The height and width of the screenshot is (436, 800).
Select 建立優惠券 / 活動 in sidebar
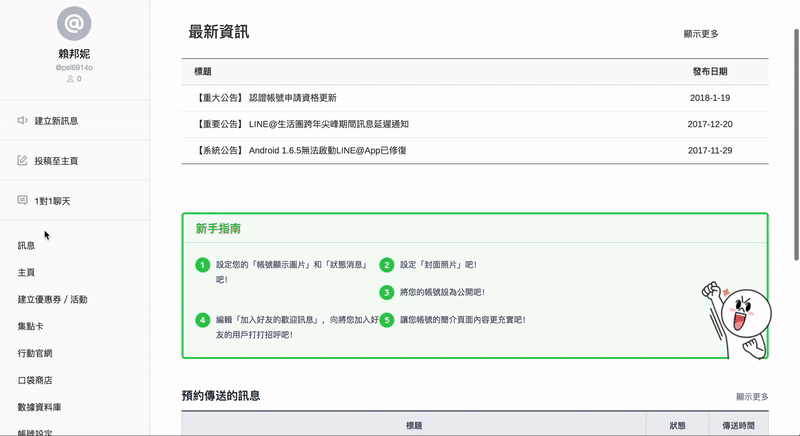tap(53, 299)
